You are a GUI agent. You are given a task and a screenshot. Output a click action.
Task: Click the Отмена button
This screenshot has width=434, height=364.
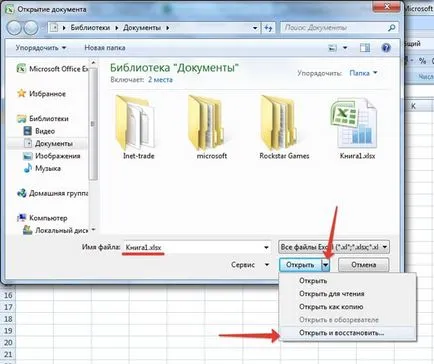coord(363,265)
